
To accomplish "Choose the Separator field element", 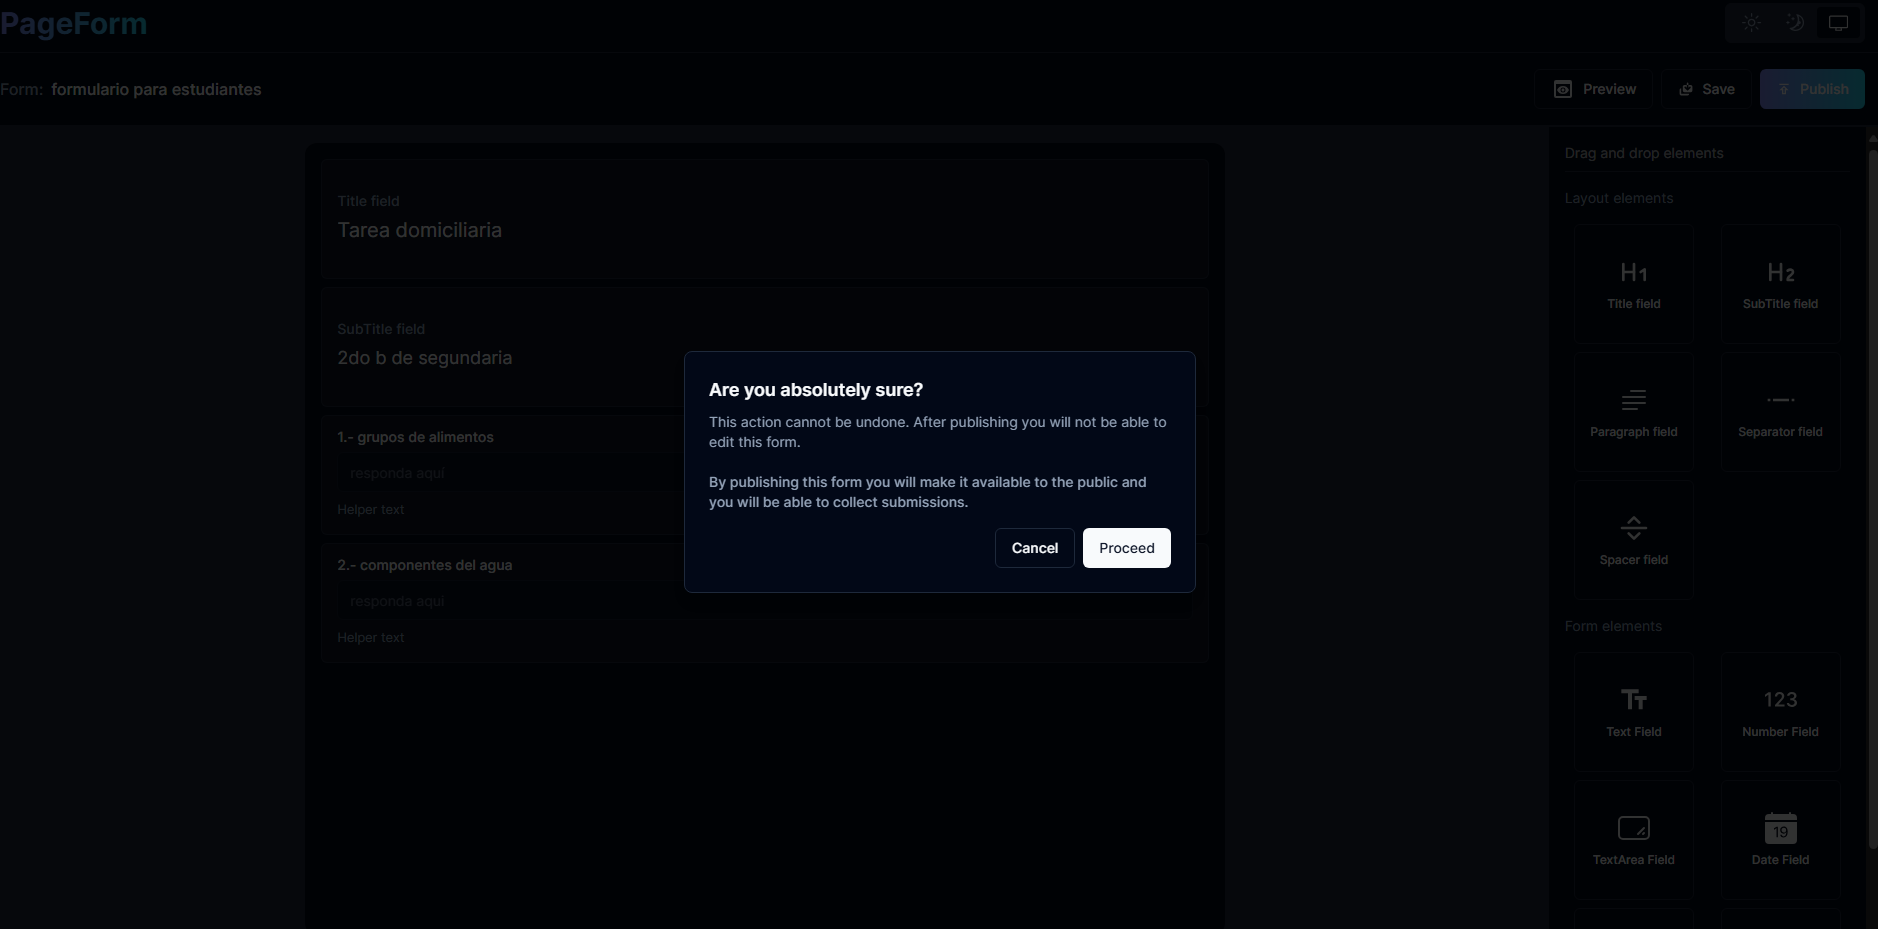I will [x=1780, y=413].
